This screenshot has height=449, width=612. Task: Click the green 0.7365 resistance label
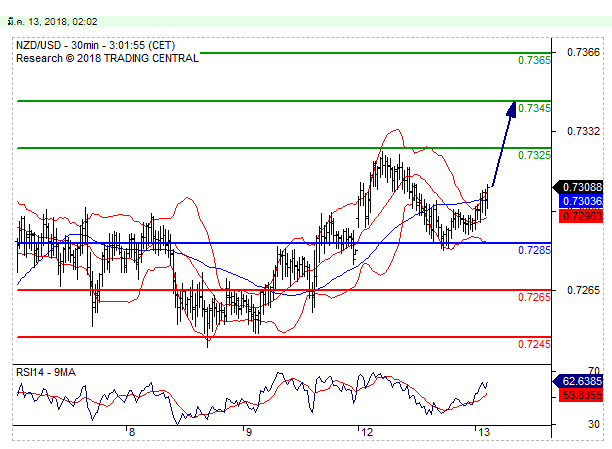534,60
